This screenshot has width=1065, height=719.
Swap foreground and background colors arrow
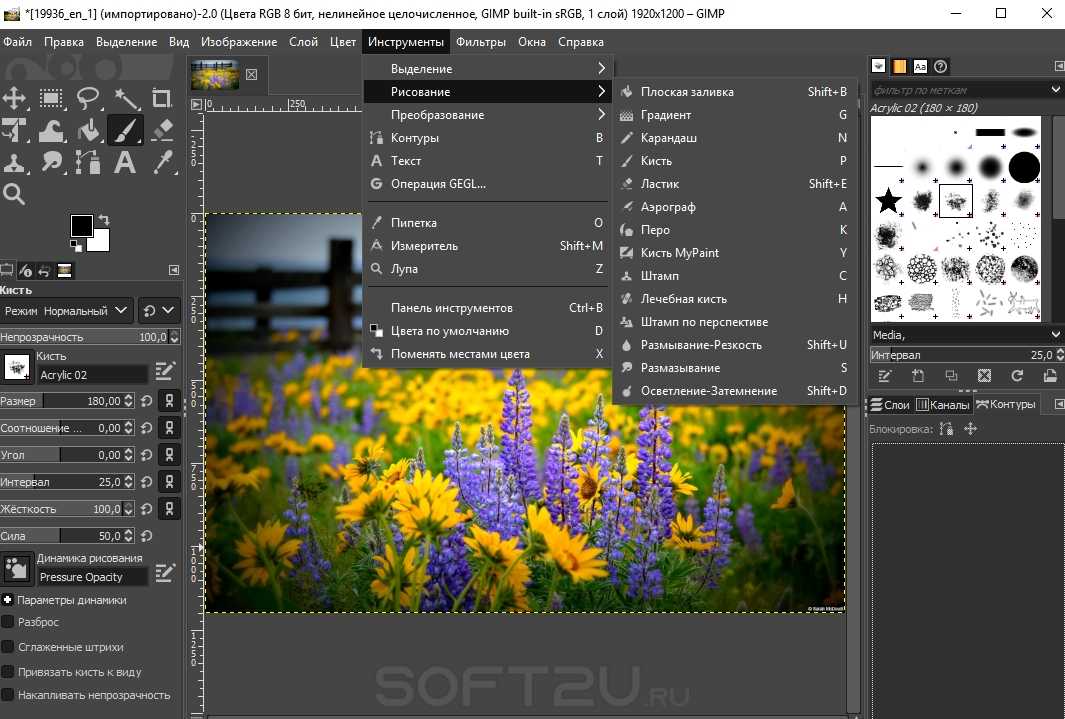coord(104,220)
